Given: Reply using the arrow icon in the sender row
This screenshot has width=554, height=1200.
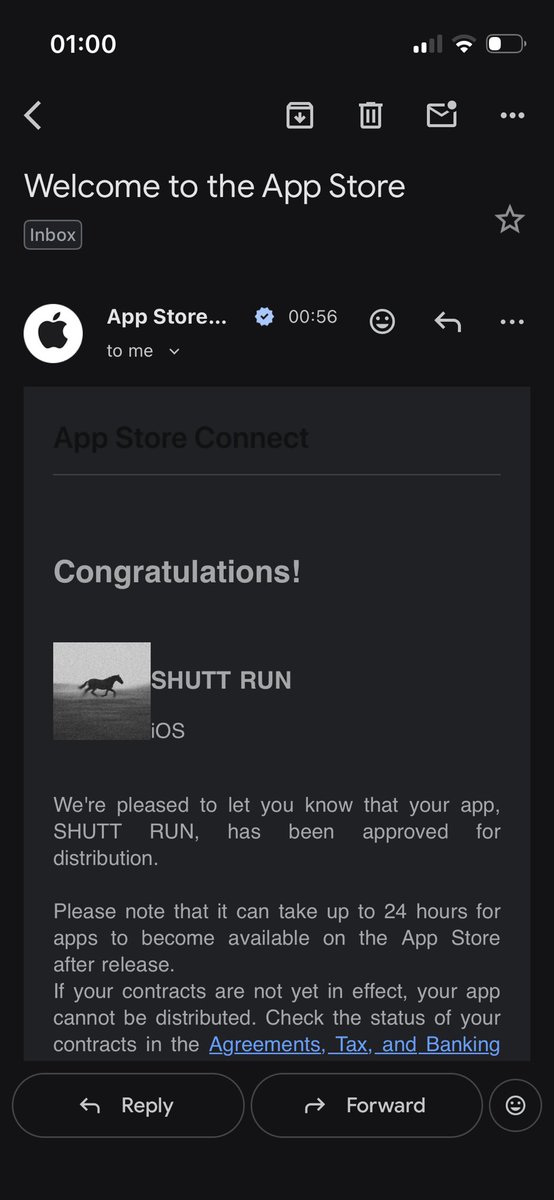Looking at the screenshot, I should pos(448,321).
